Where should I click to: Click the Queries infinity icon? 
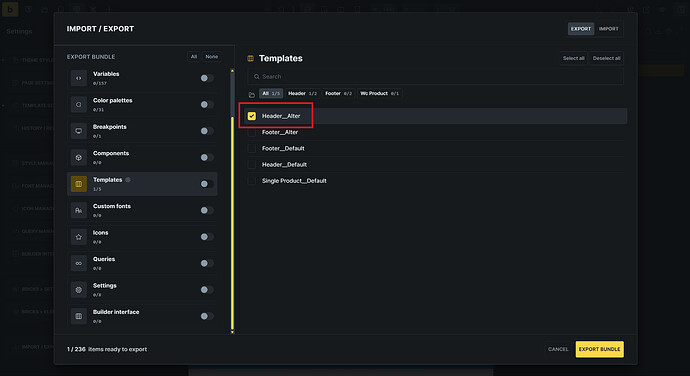[x=79, y=263]
